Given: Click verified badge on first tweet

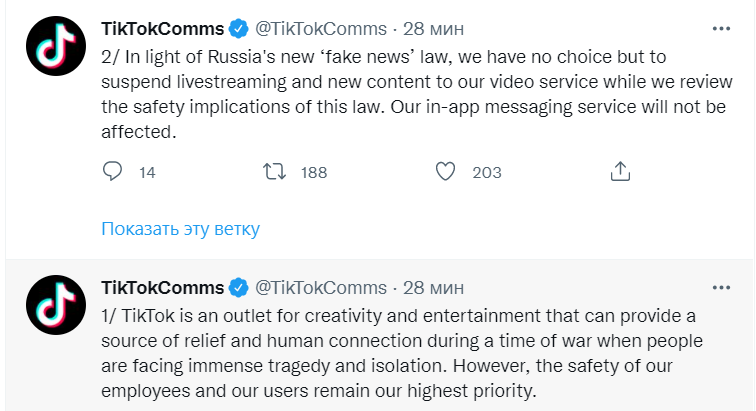Looking at the screenshot, I should pos(239,25).
